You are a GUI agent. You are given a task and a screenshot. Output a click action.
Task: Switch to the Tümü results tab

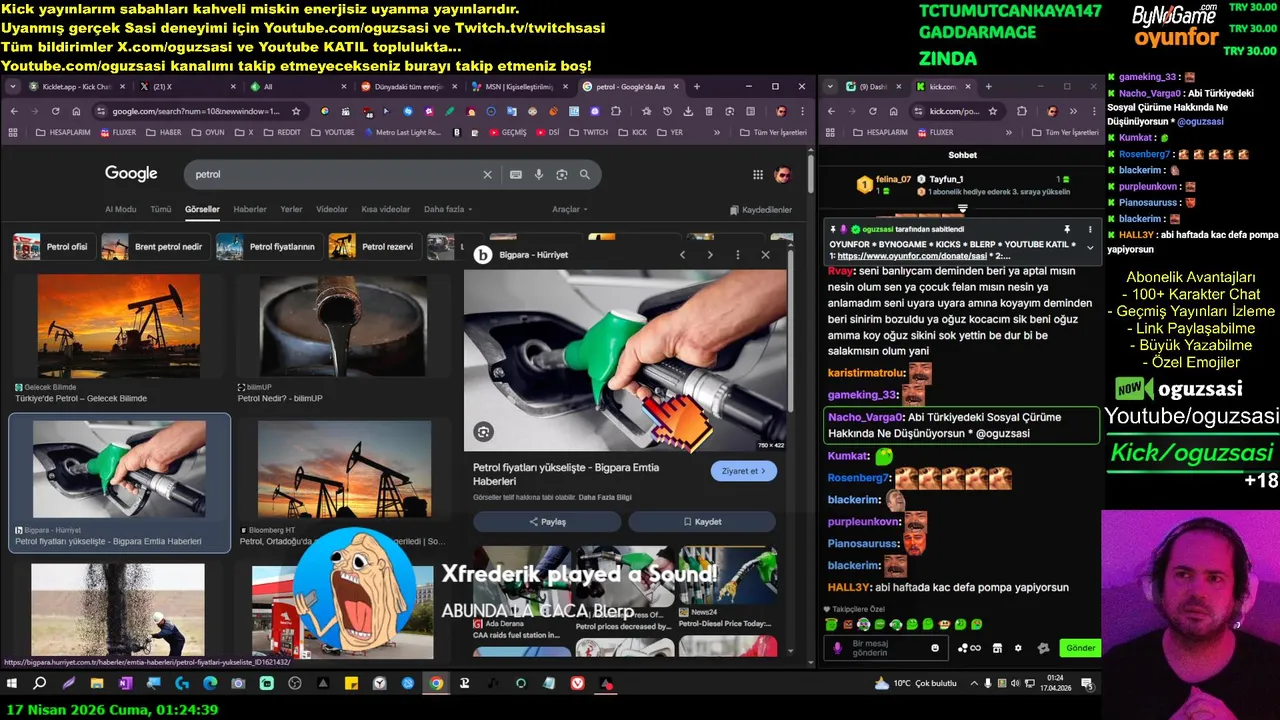coord(160,209)
